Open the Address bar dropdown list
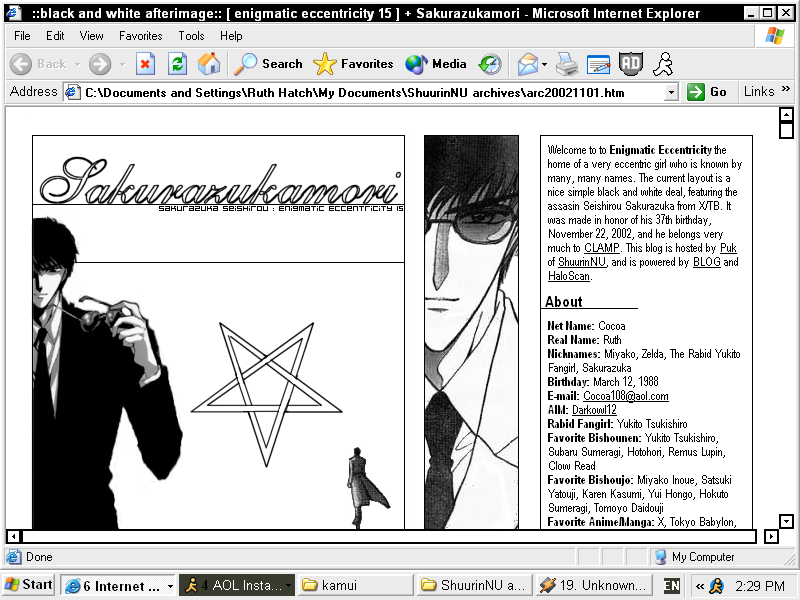The image size is (800, 600). 671,93
